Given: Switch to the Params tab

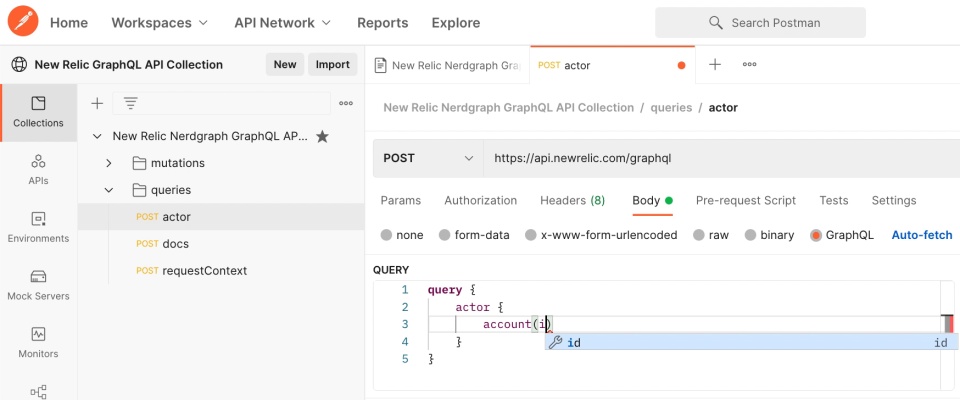Looking at the screenshot, I should pyautogui.click(x=401, y=200).
